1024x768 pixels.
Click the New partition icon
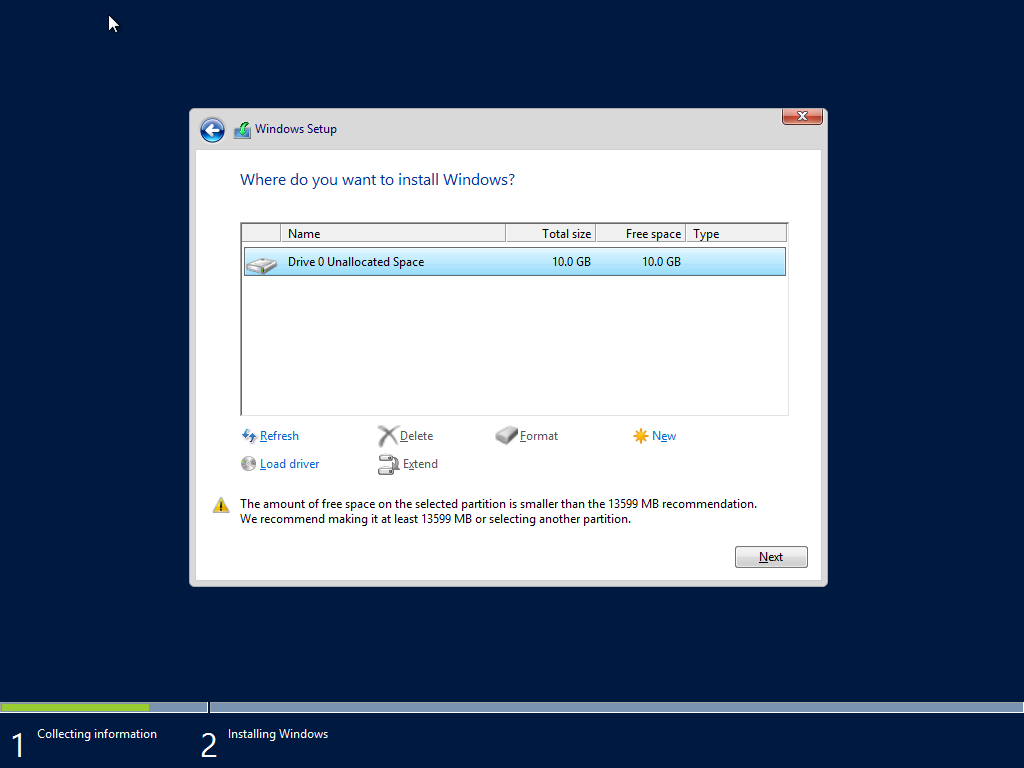click(x=640, y=436)
